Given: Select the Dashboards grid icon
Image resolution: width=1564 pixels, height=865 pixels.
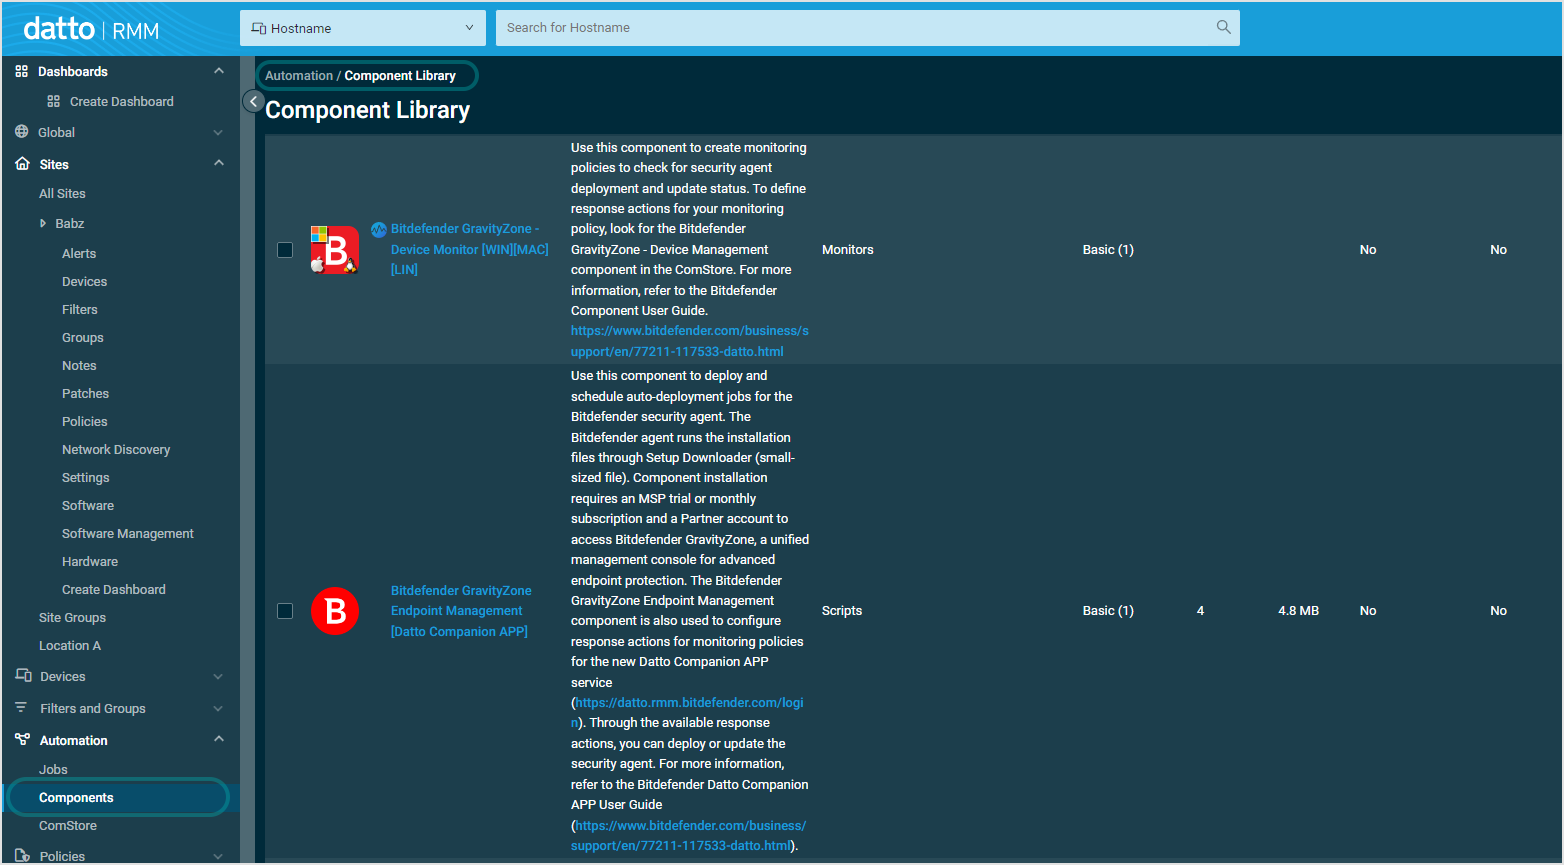Looking at the screenshot, I should point(20,71).
